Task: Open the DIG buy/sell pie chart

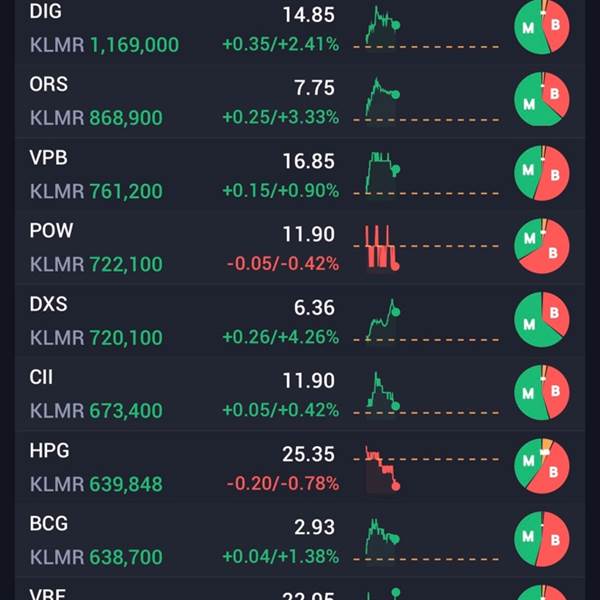Action: coord(541,26)
